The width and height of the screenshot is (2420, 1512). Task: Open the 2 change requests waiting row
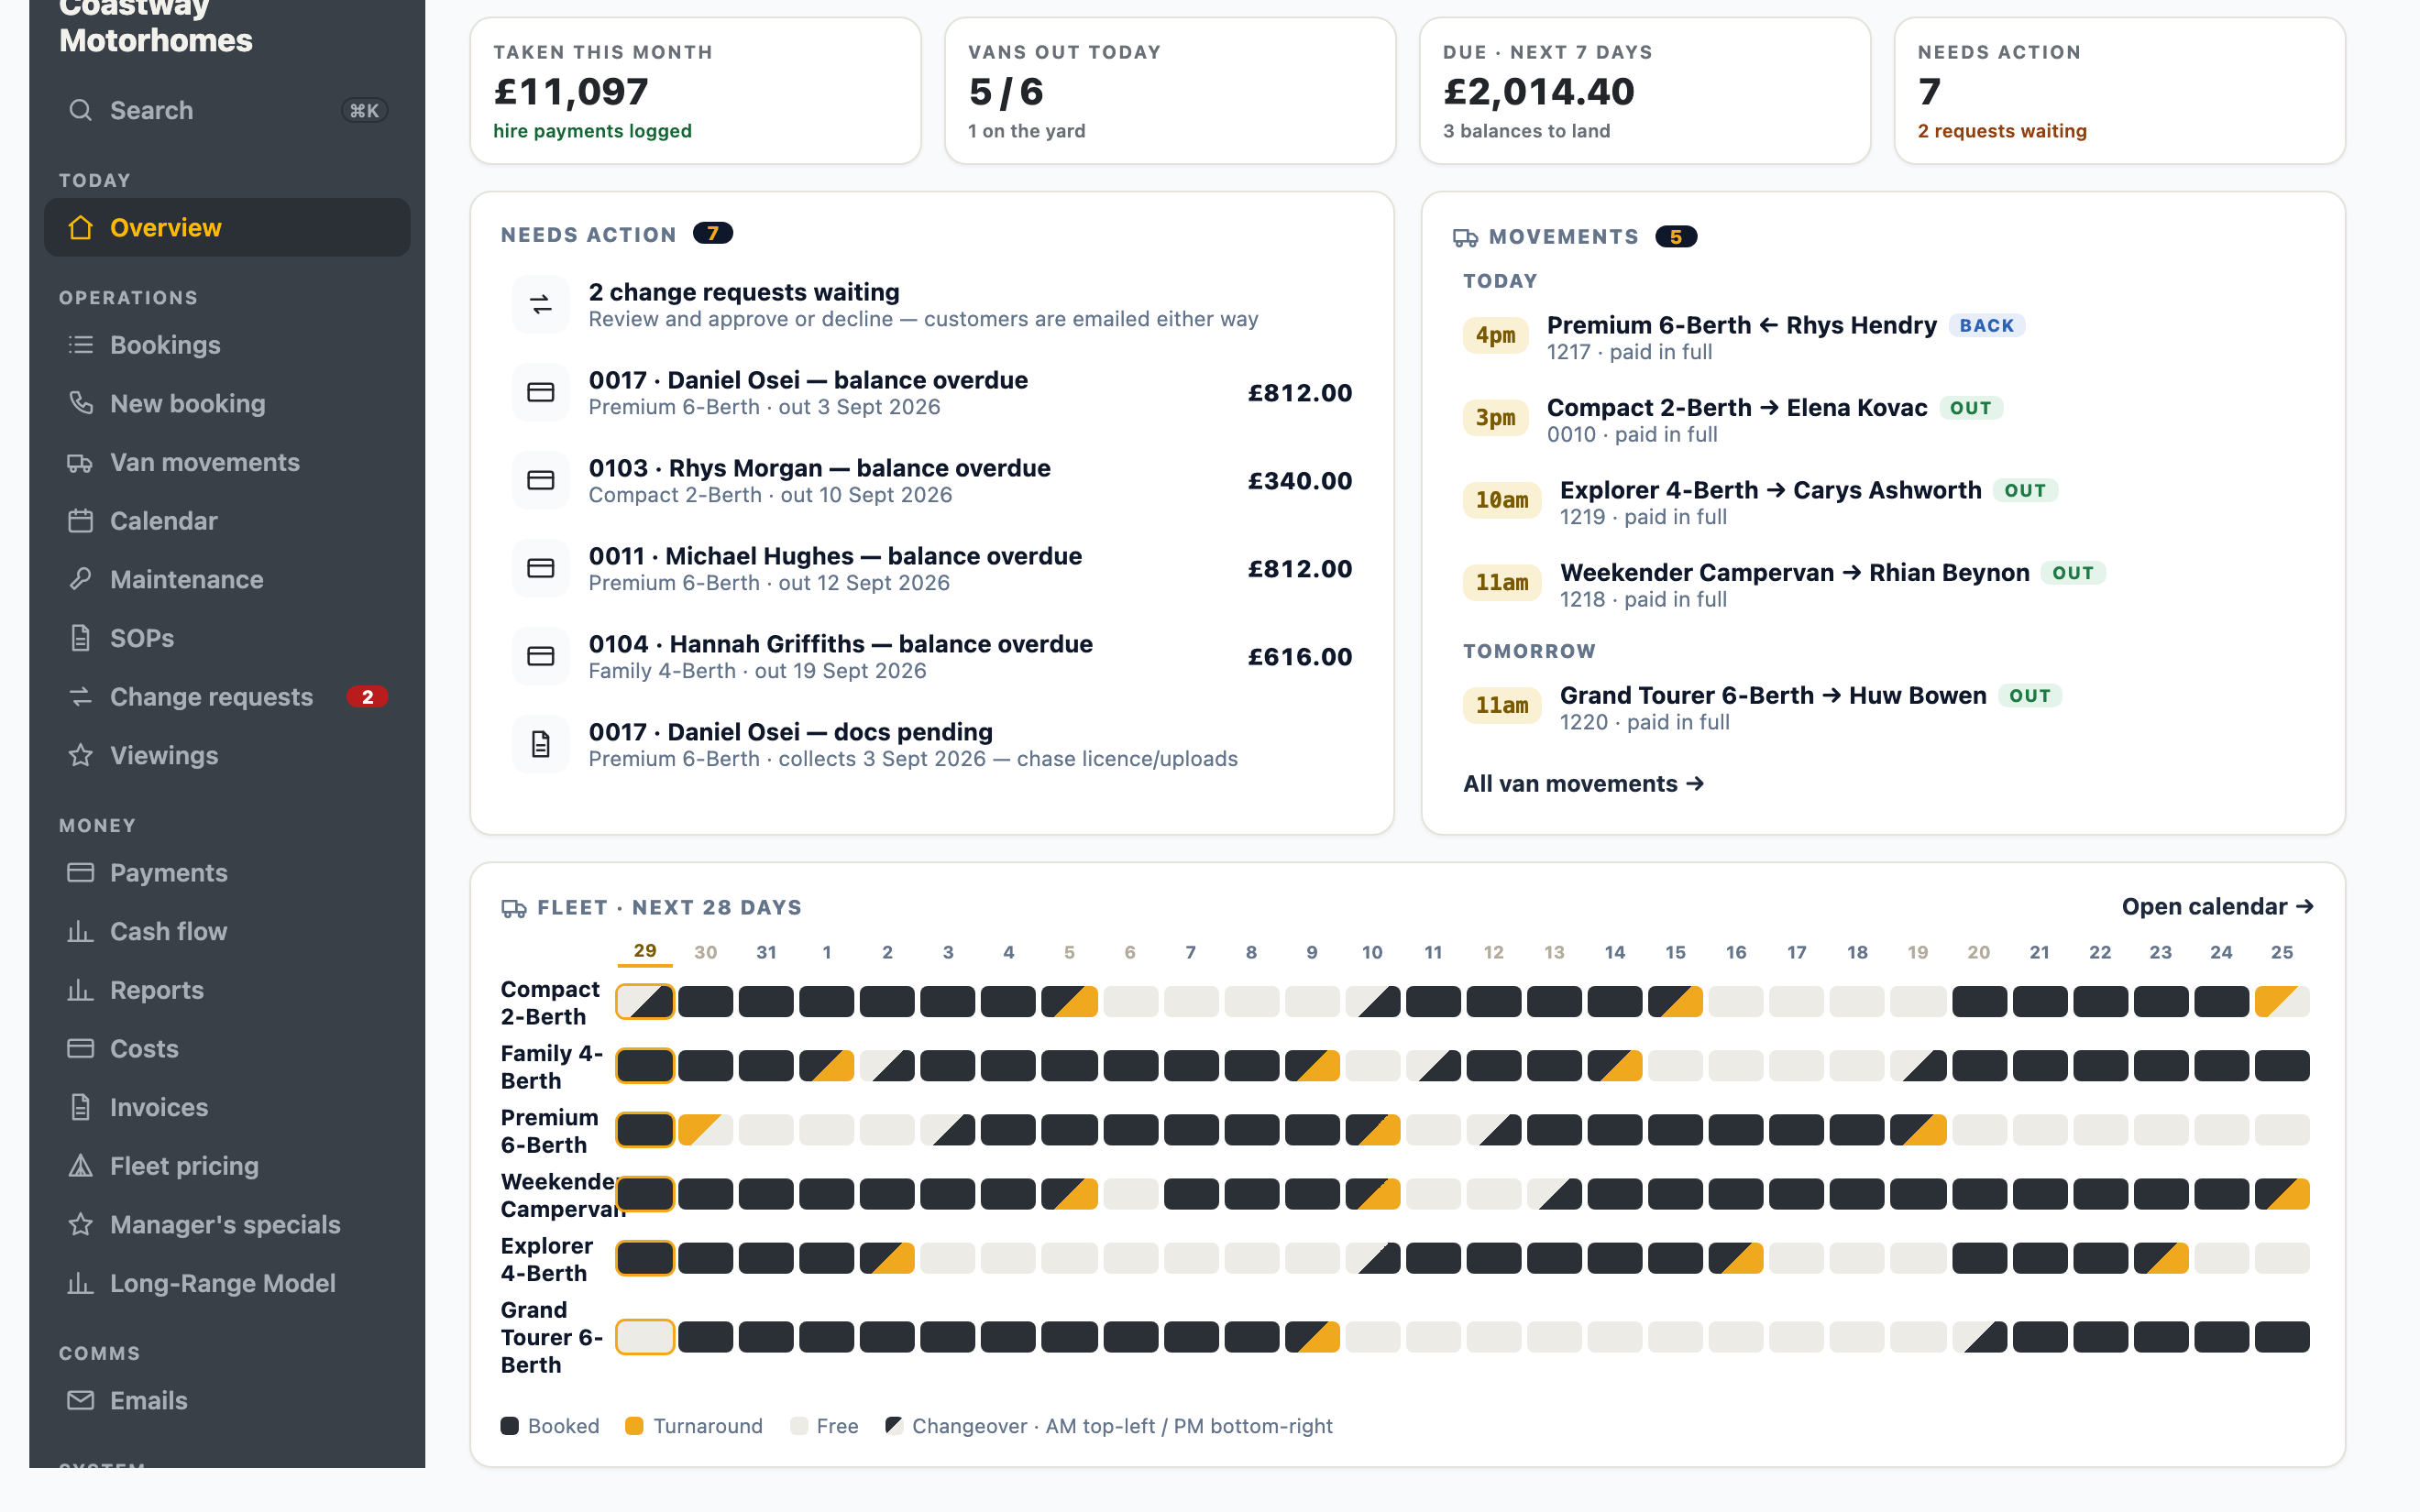pyautogui.click(x=932, y=304)
